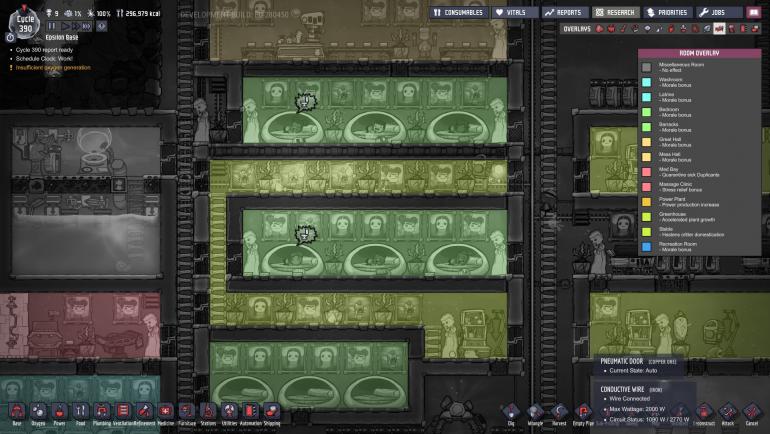Toggle the eye-shaped overlay icon

coord(647,29)
